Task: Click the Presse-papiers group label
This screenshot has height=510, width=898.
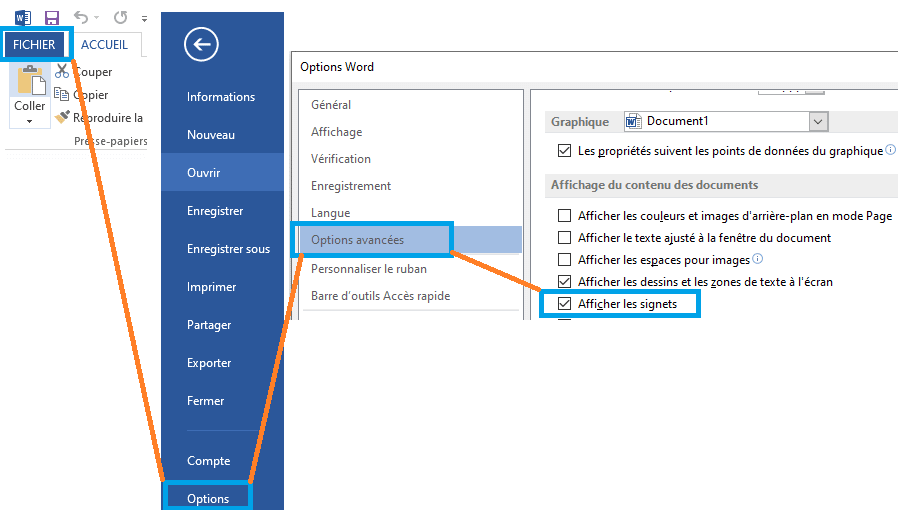Action: (x=111, y=141)
